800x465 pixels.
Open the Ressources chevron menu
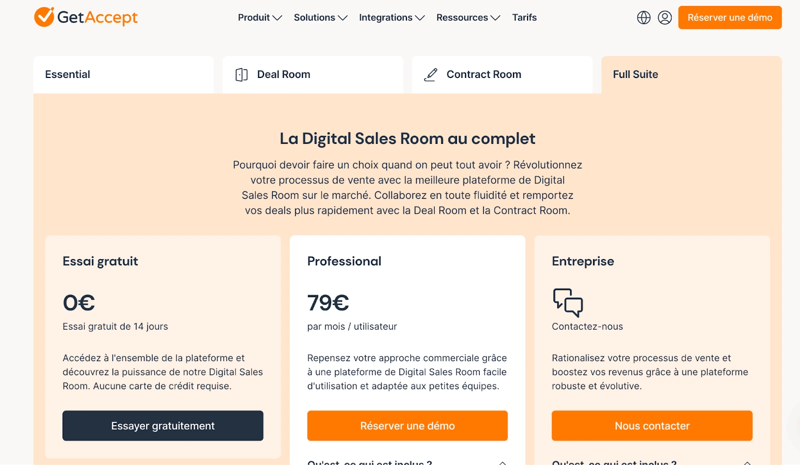coord(495,18)
